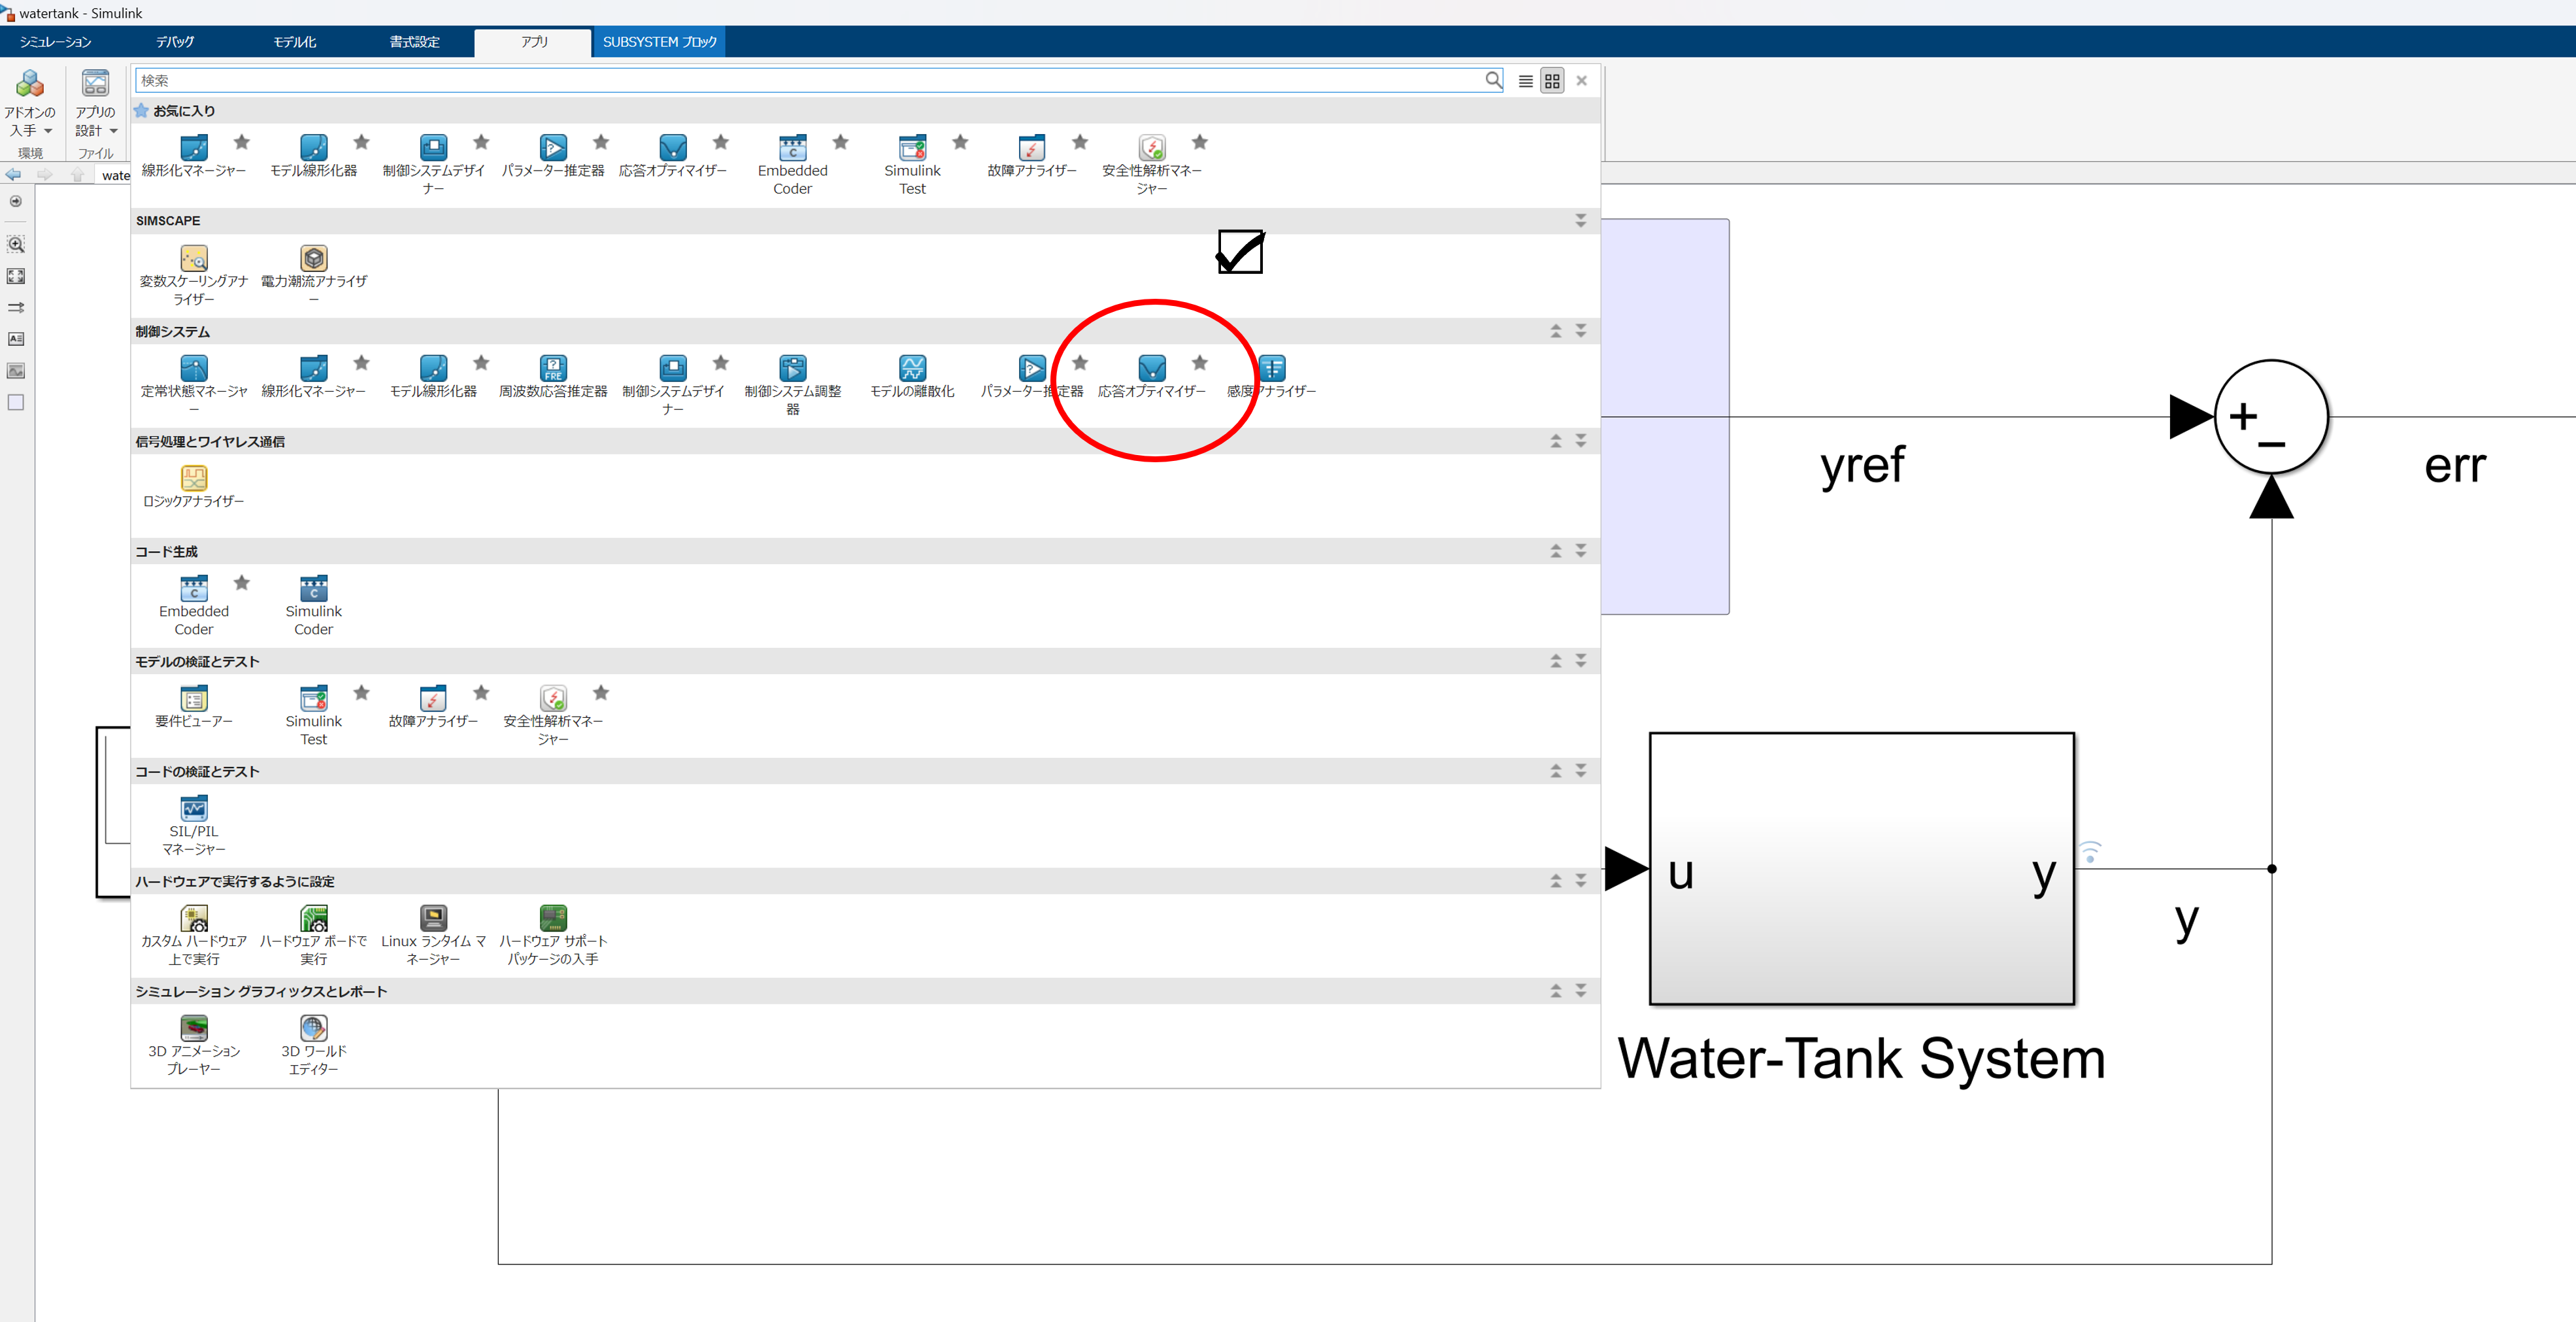This screenshot has height=1322, width=2576.
Task: Toggle favorite star for 故障アナライザー in モデルの検証とテスト
Action: pos(481,693)
